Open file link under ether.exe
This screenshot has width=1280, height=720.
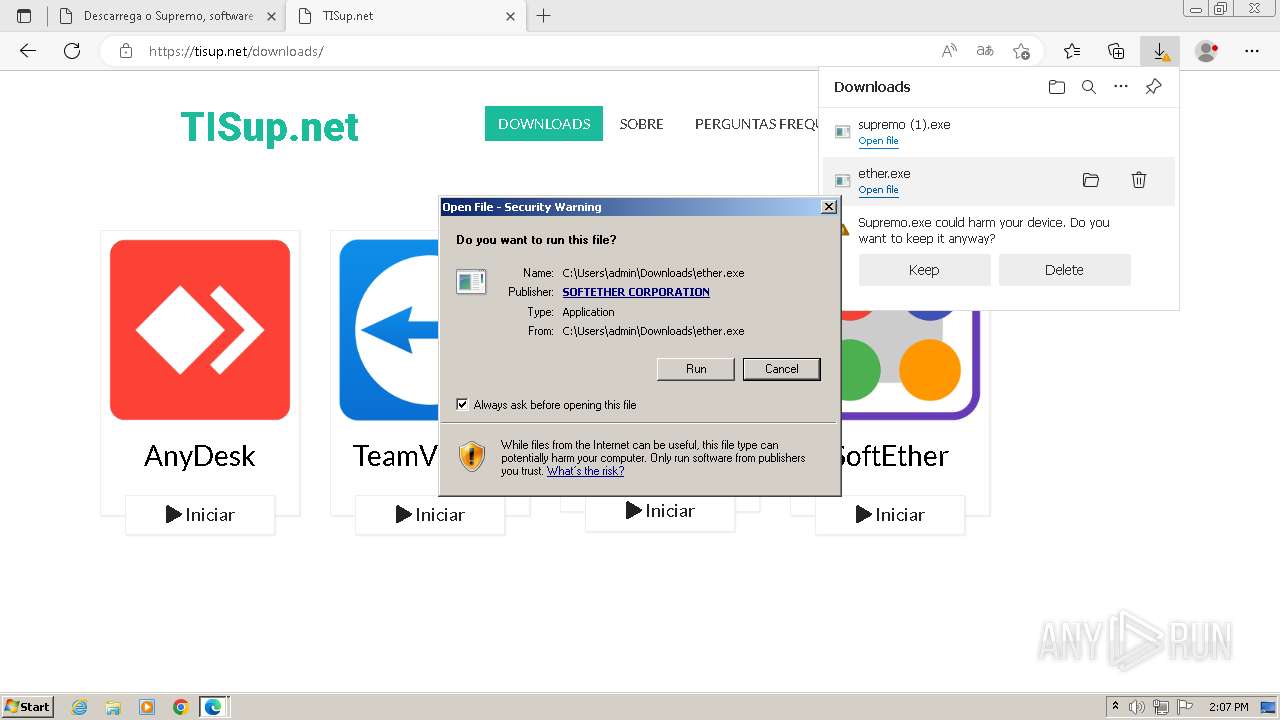point(878,190)
